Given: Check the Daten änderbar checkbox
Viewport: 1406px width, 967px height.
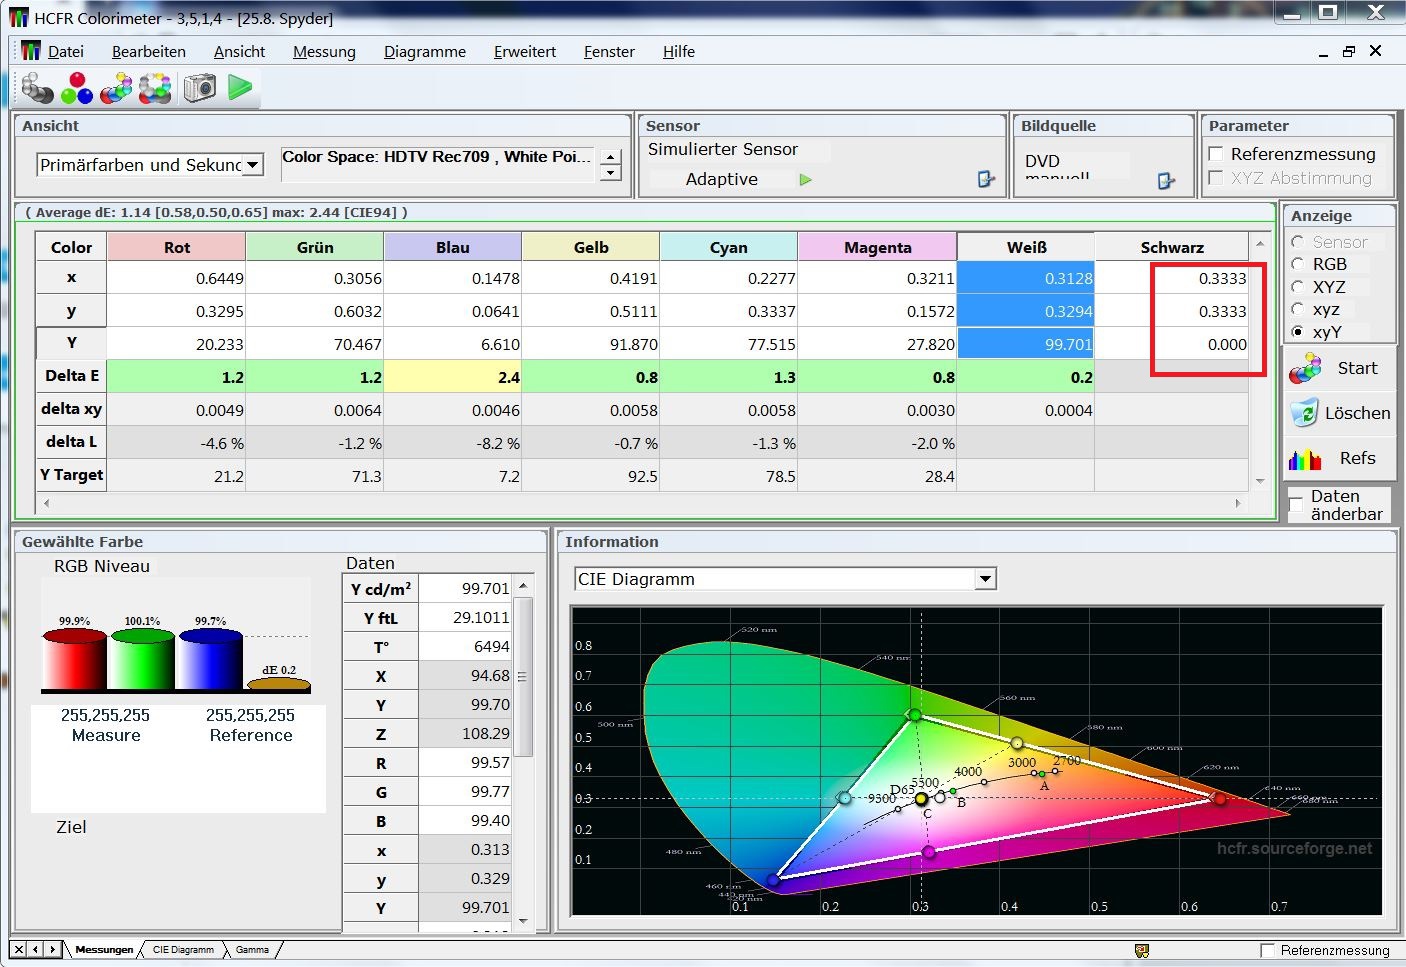Looking at the screenshot, I should [1296, 504].
